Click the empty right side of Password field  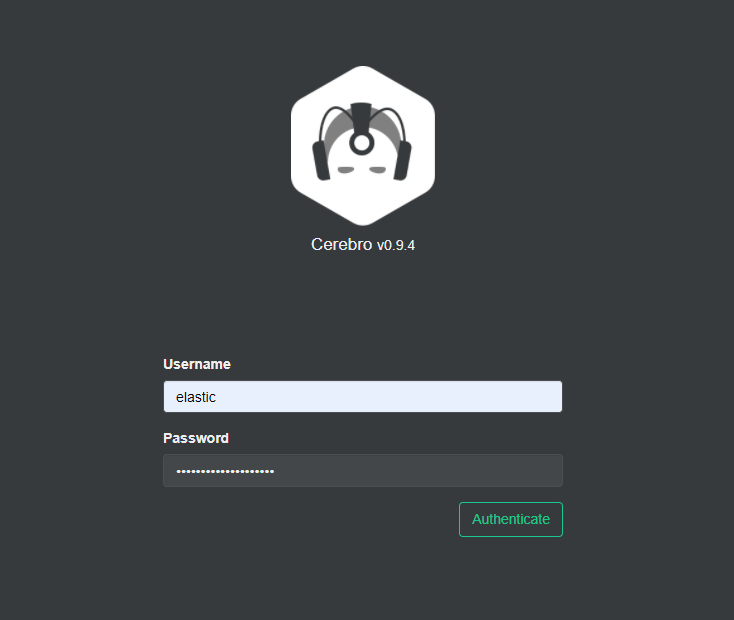pos(421,471)
